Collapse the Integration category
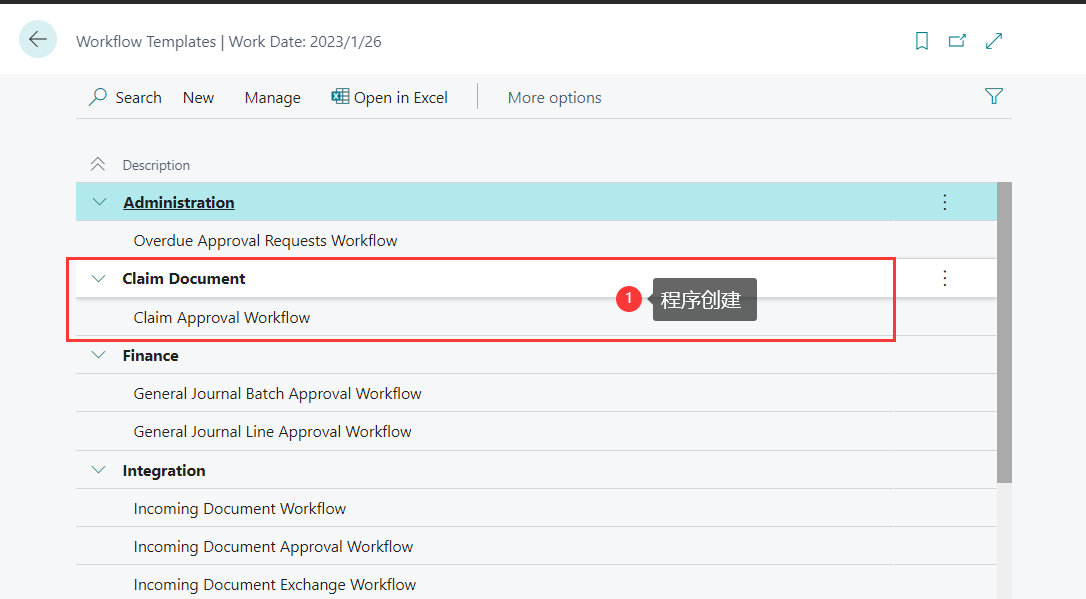The image size is (1086, 599). point(98,469)
